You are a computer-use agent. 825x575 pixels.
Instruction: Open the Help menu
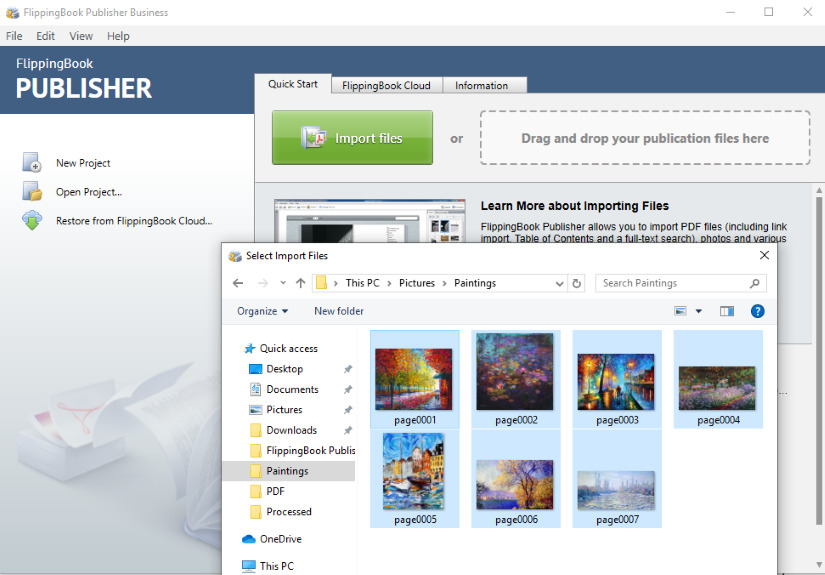(x=118, y=36)
